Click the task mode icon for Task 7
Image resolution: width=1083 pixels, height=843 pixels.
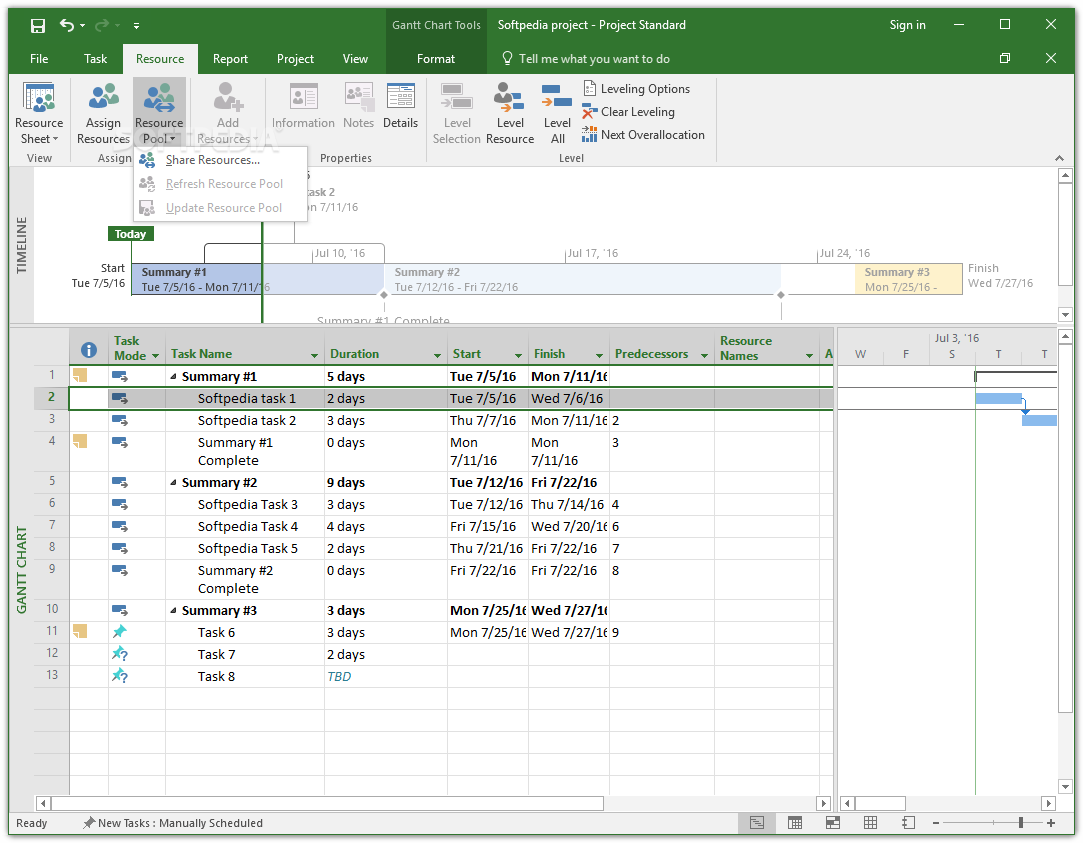pos(119,654)
